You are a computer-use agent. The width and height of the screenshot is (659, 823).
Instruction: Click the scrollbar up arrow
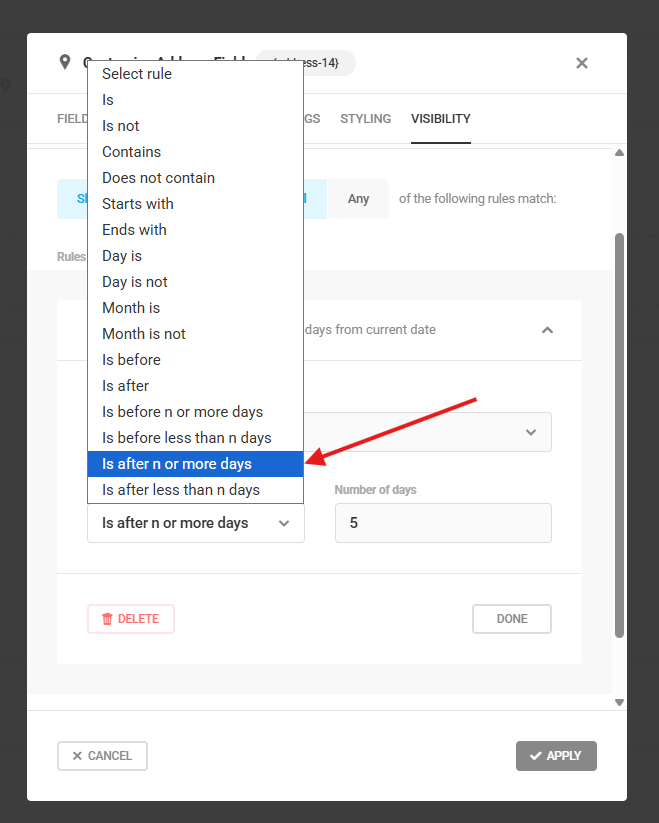(619, 153)
